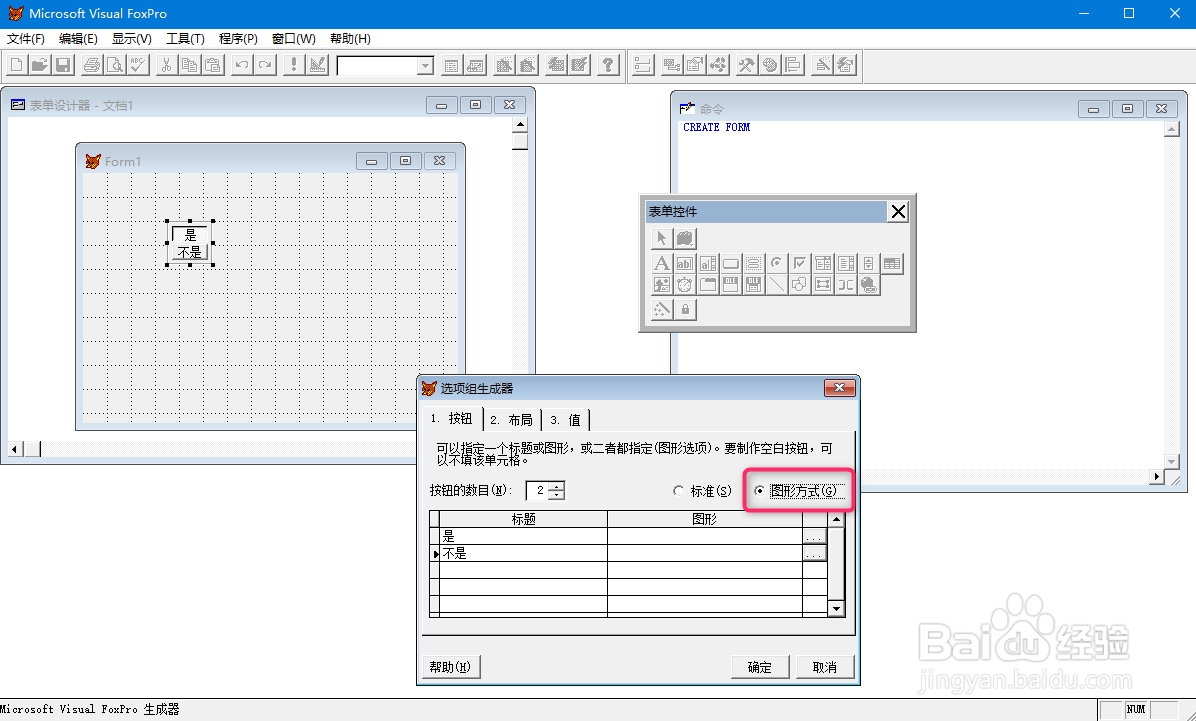1196x721 pixels.
Task: Select the Option Group control icon
Action: point(776,263)
